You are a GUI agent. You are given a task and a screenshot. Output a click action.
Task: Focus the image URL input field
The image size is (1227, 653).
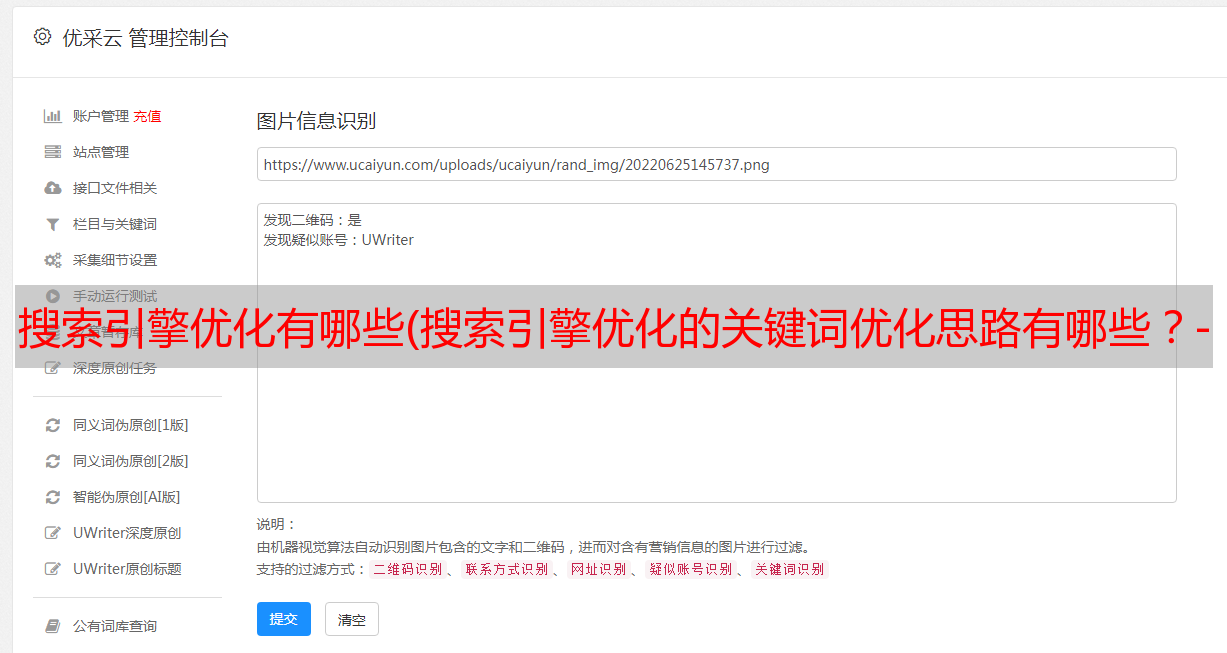[x=716, y=164]
